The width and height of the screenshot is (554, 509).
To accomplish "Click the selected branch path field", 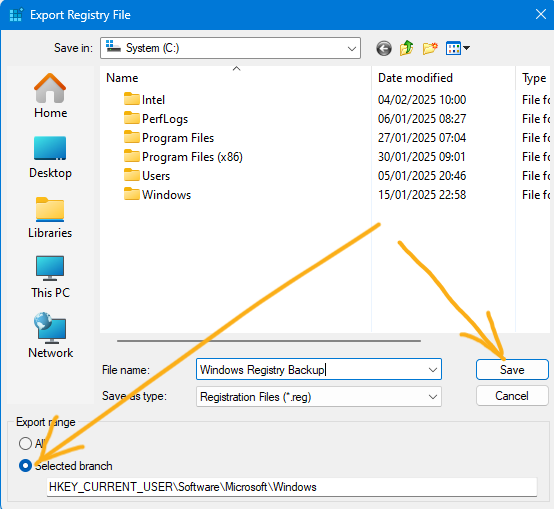I will [292, 487].
